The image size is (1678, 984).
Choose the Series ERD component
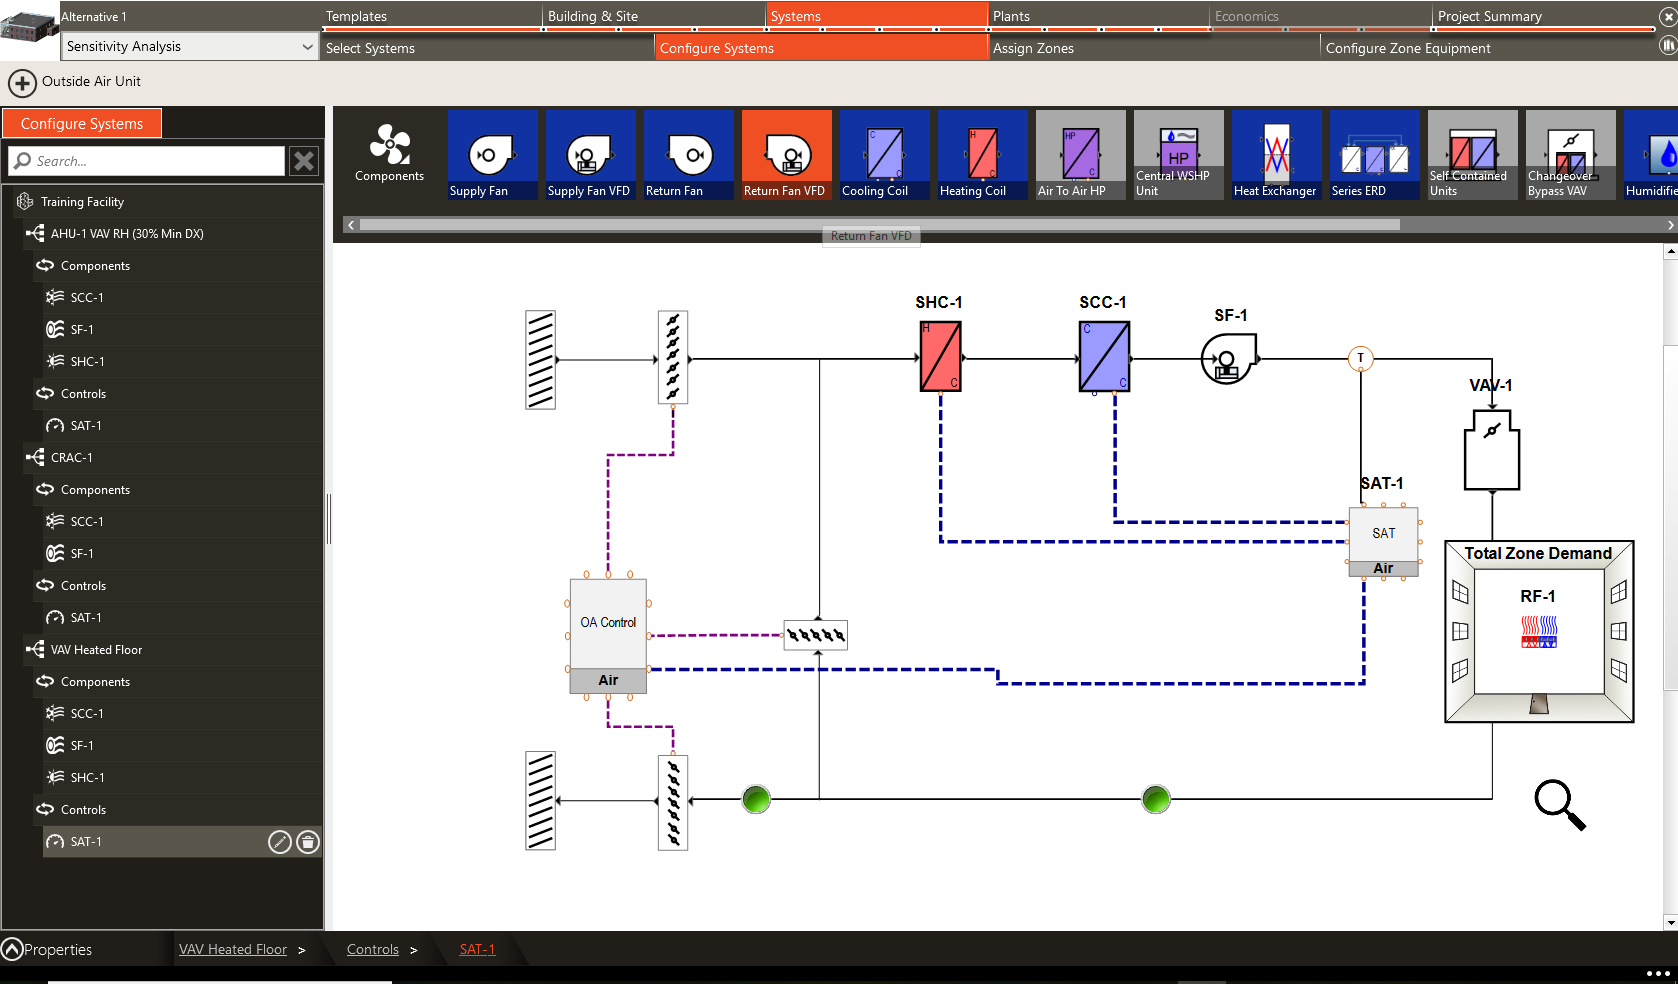coord(1374,155)
